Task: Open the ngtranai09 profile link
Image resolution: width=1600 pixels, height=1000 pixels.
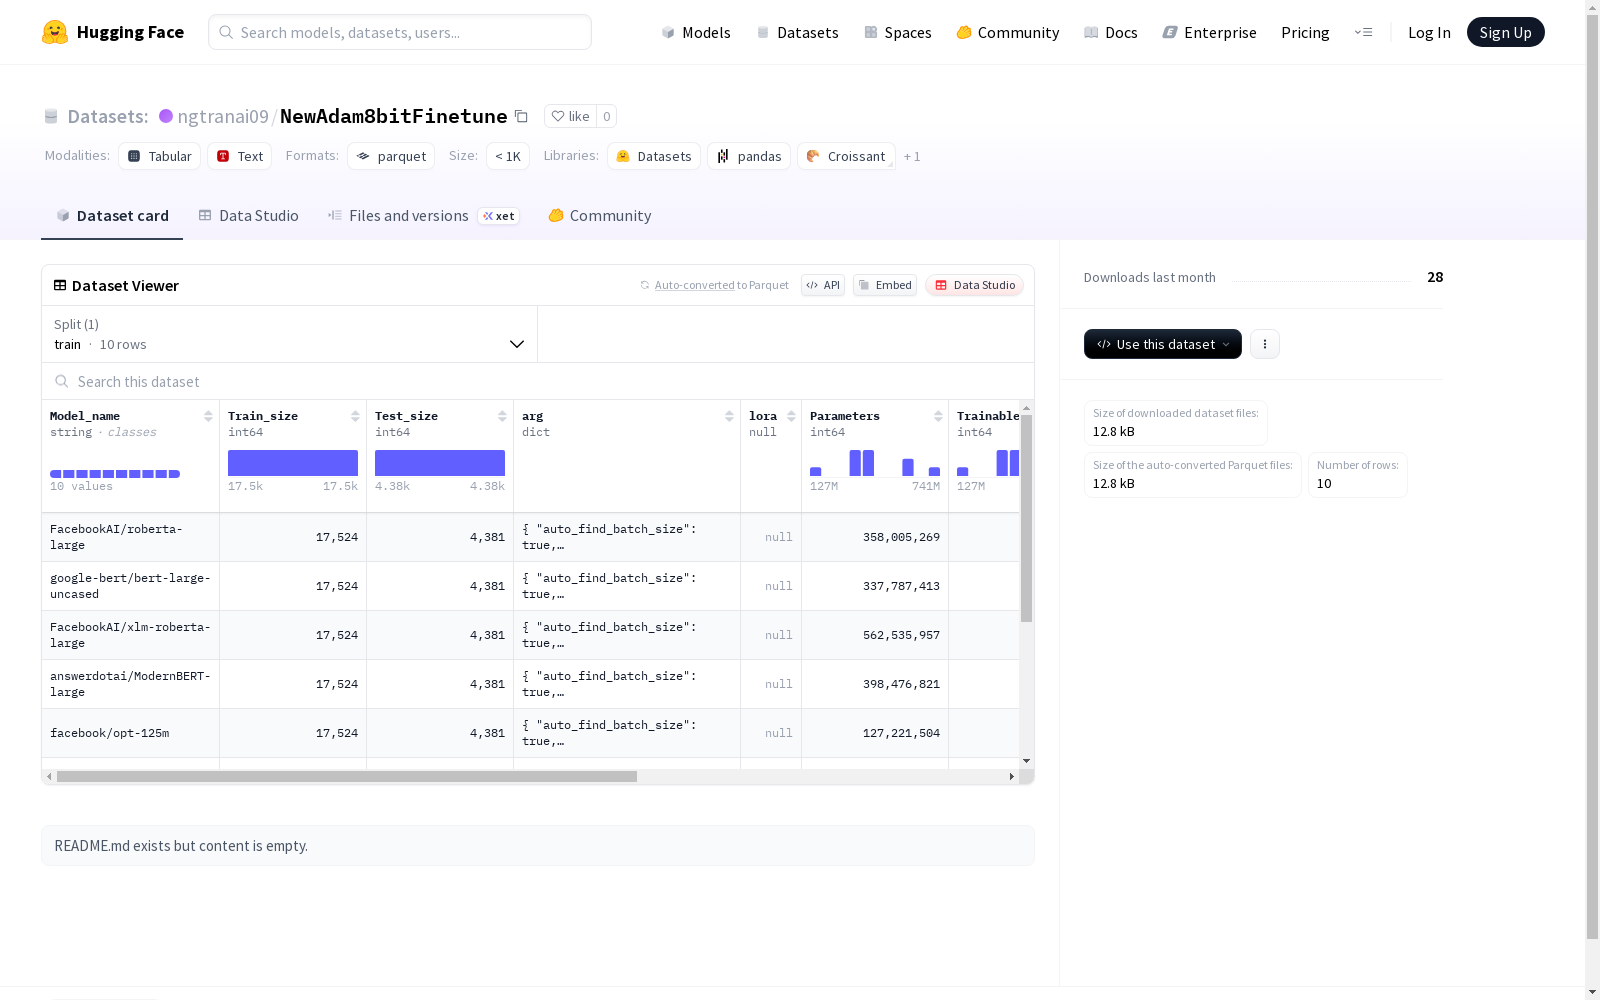Action: pos(223,116)
